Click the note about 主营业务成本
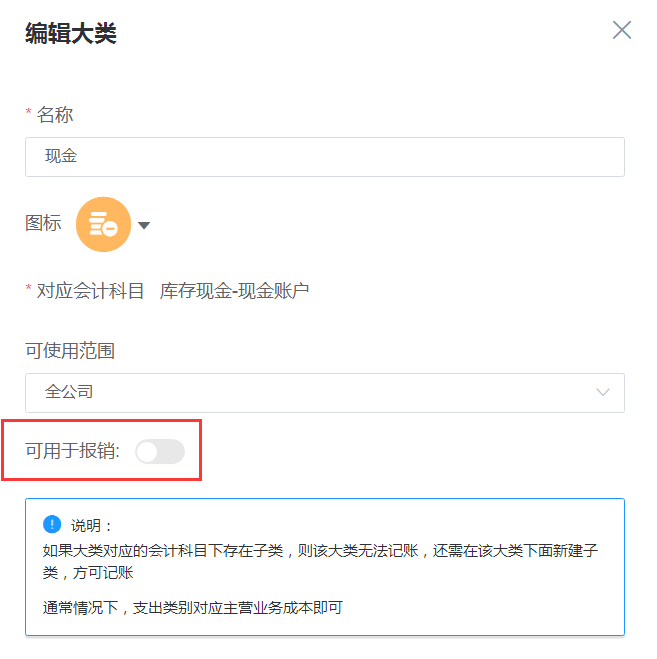This screenshot has width=657, height=659. pos(193,608)
